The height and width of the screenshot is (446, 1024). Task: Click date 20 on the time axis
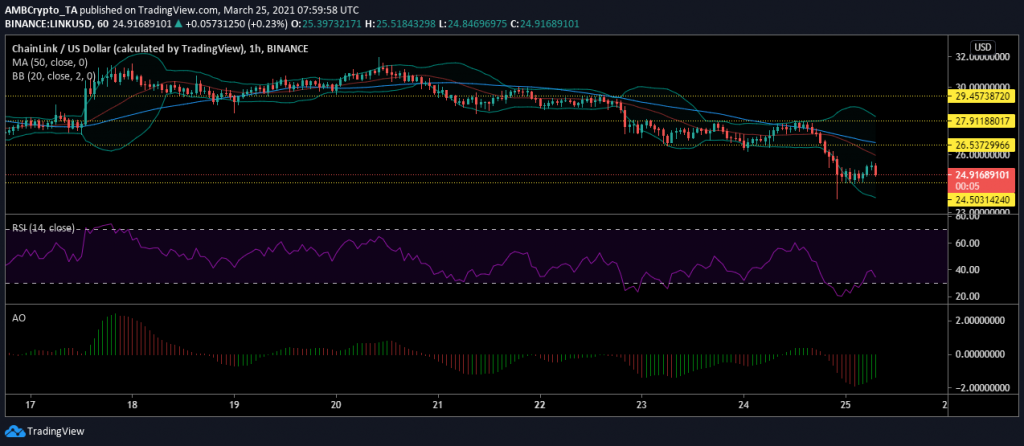(x=336, y=406)
